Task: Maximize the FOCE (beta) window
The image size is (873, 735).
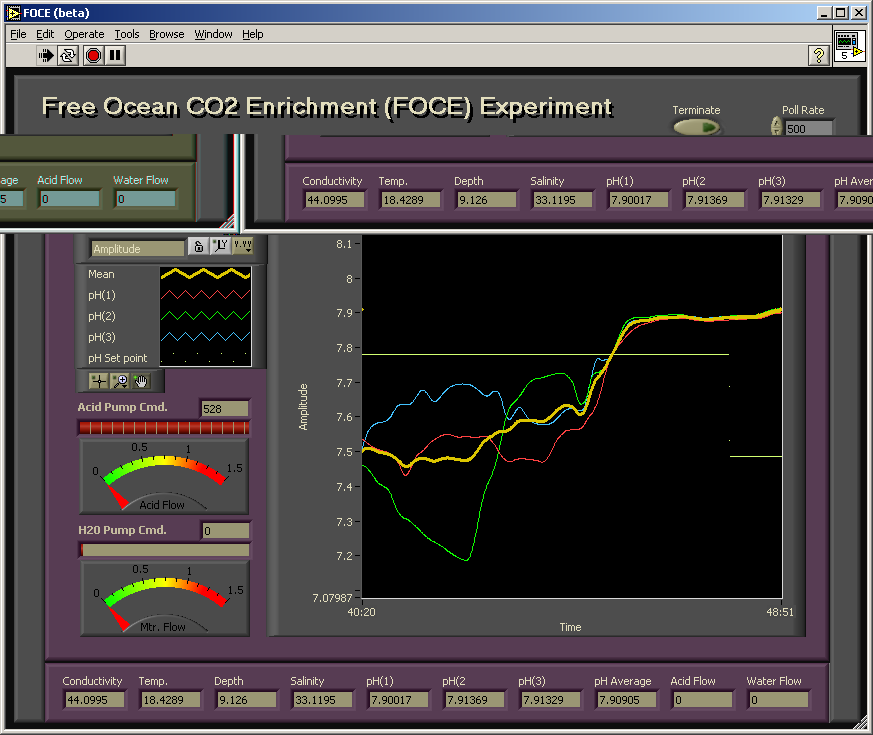Action: tap(841, 12)
